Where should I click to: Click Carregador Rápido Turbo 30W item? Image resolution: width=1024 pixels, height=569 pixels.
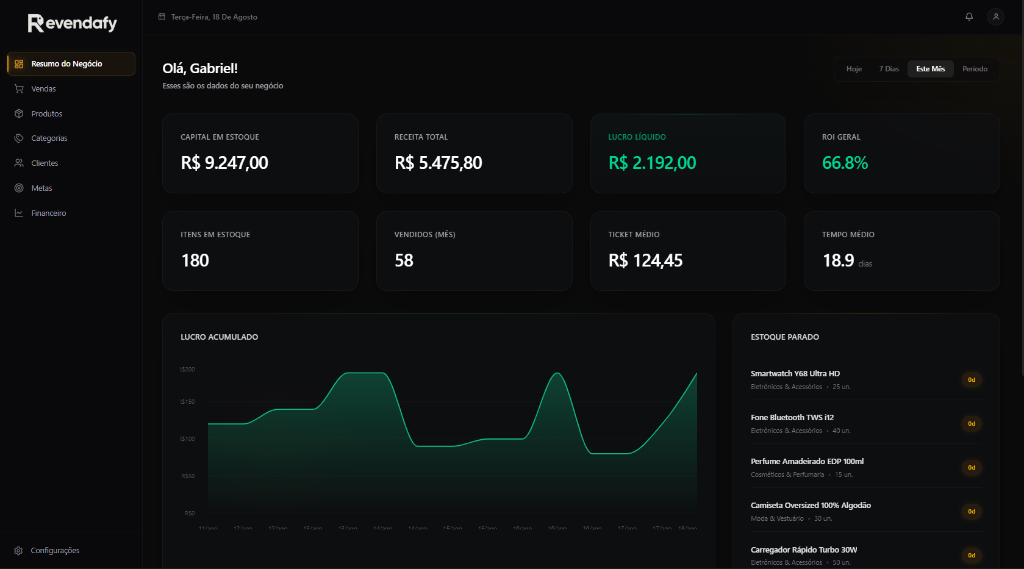point(866,555)
